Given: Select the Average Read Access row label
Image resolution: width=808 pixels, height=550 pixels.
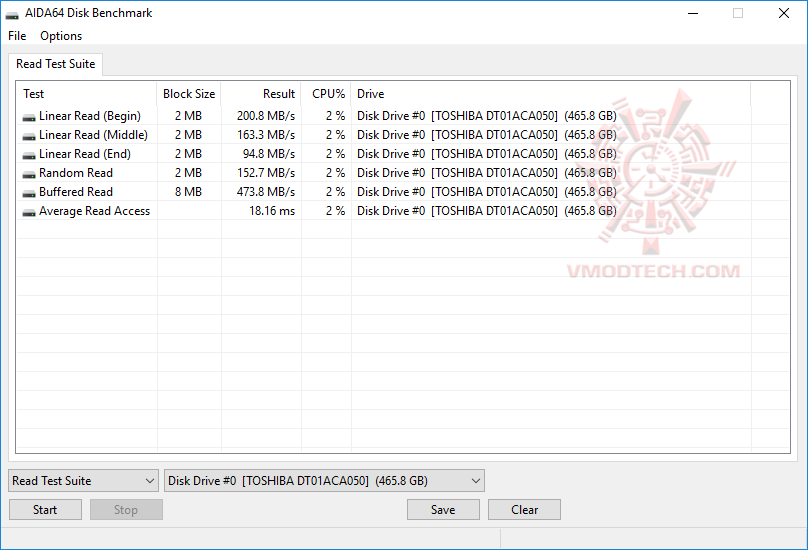Looking at the screenshot, I should coord(94,211).
